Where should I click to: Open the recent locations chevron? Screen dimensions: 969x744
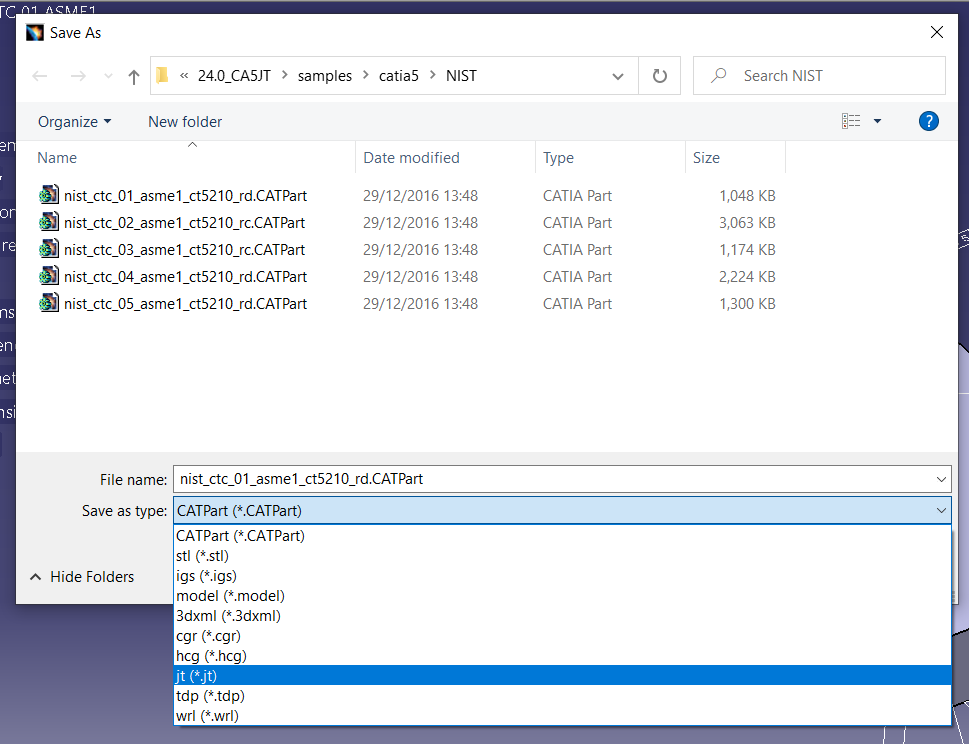tap(108, 76)
